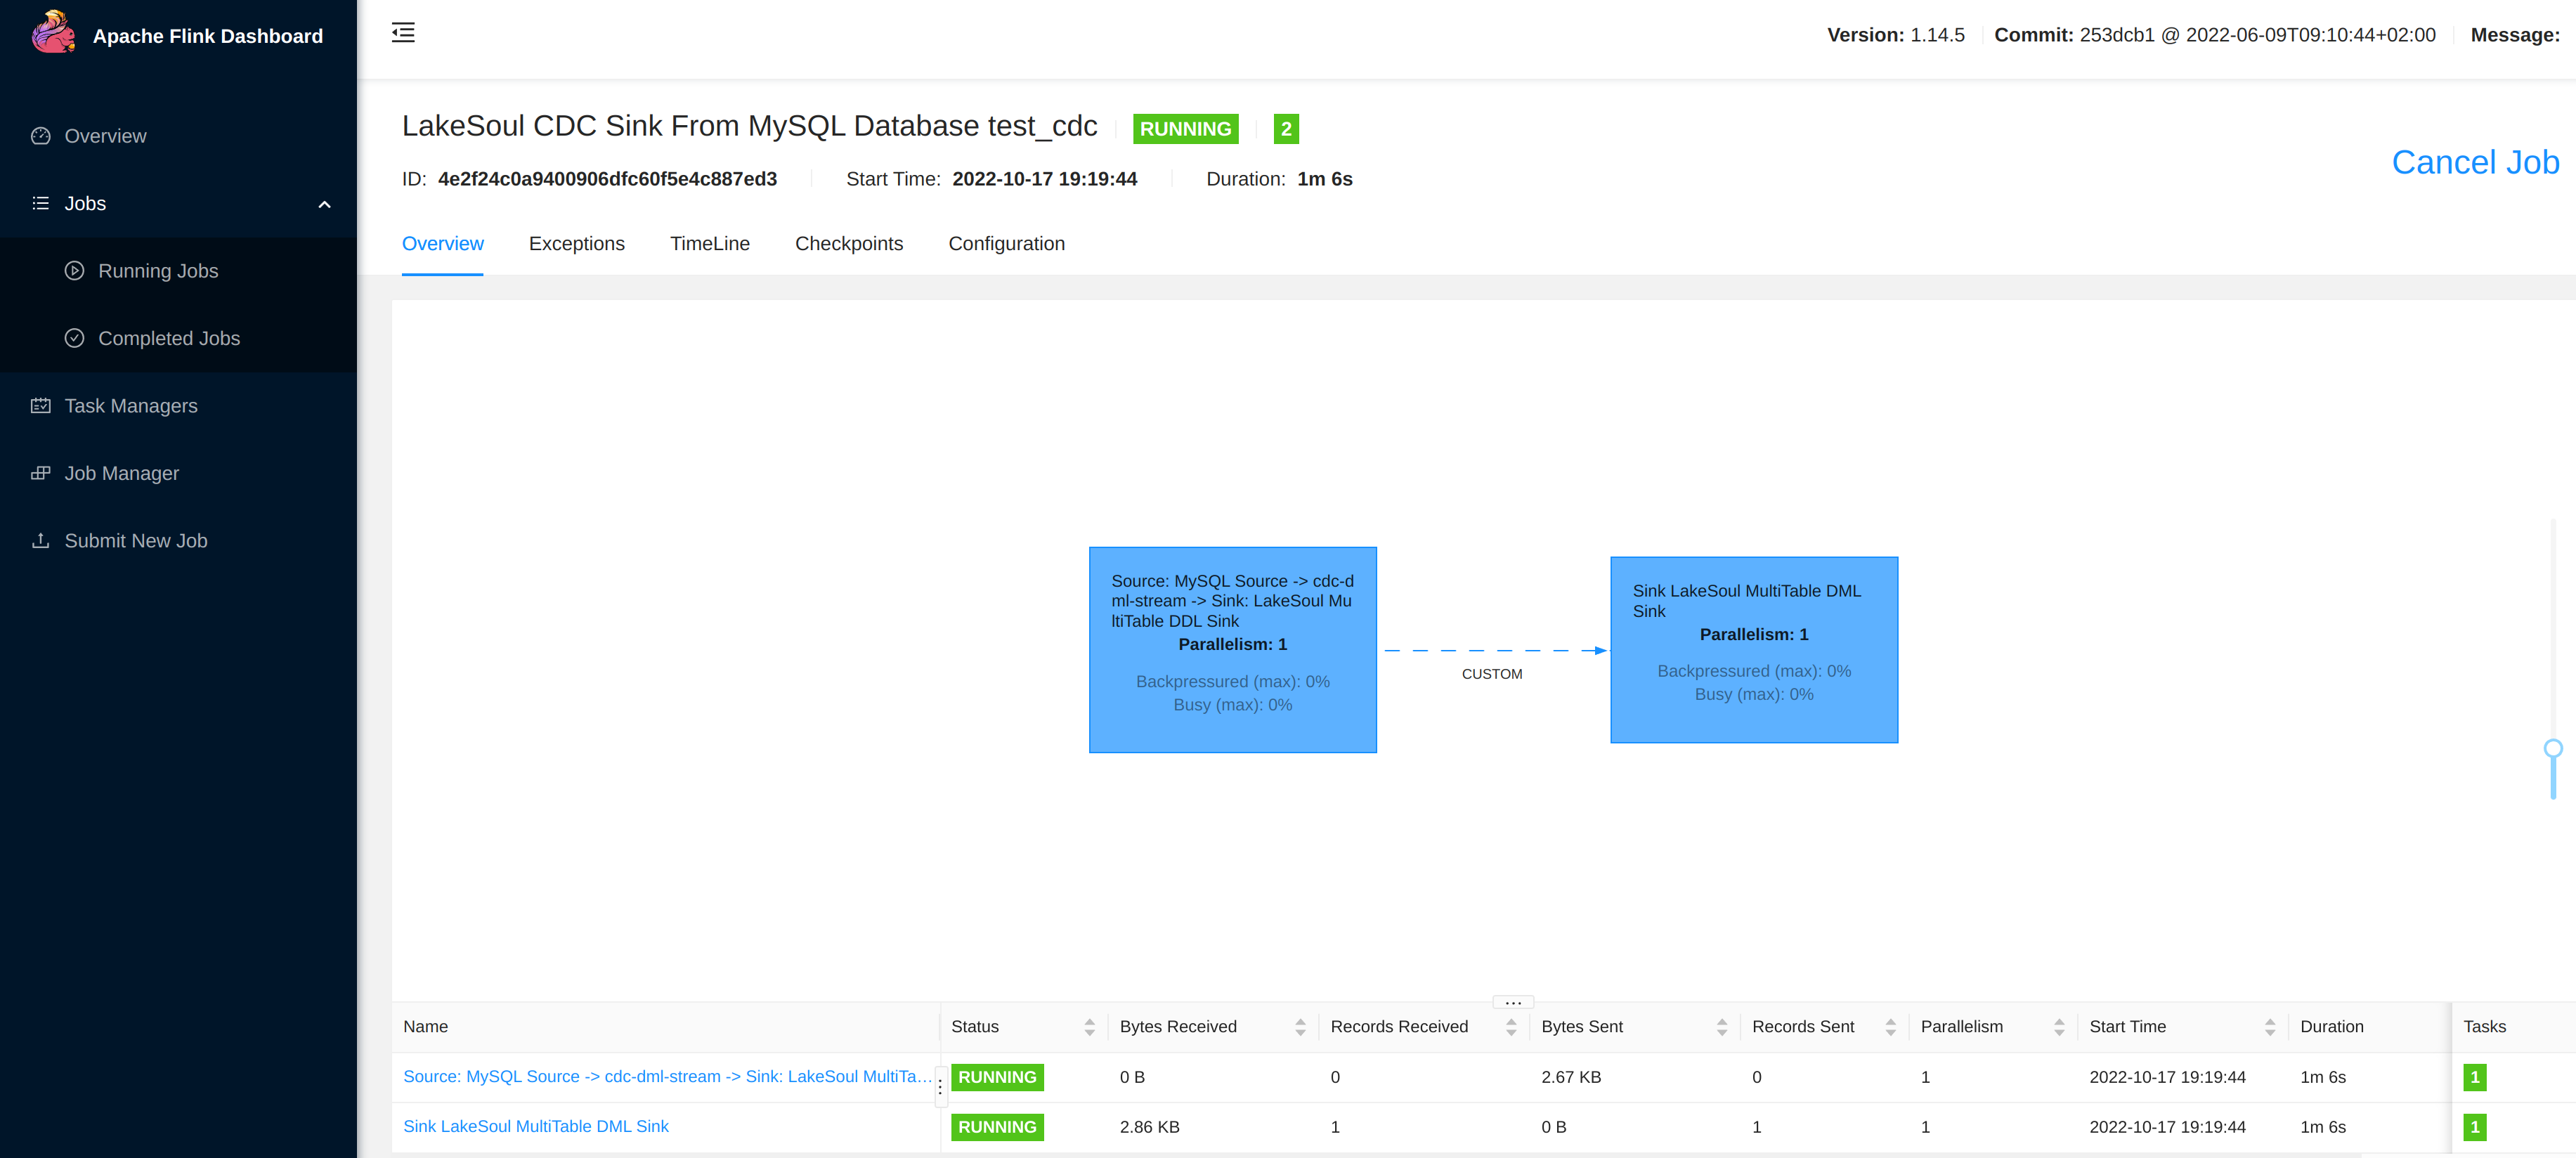Collapse the Jobs submenu chevron
The image size is (2576, 1158).
pos(324,204)
